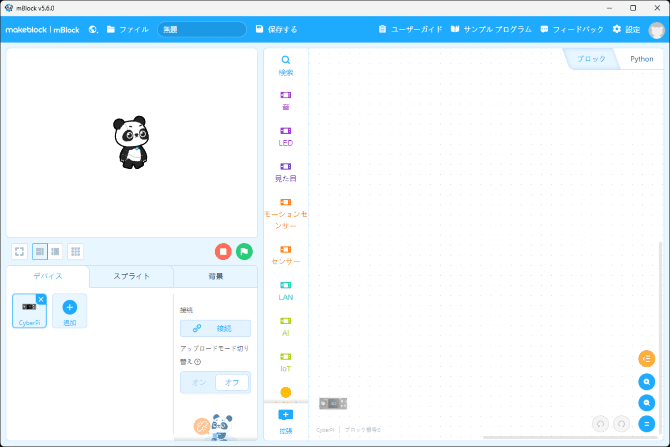The height and width of the screenshot is (447, 670).
Task: Open the 拡張 extension center
Action: (285, 422)
